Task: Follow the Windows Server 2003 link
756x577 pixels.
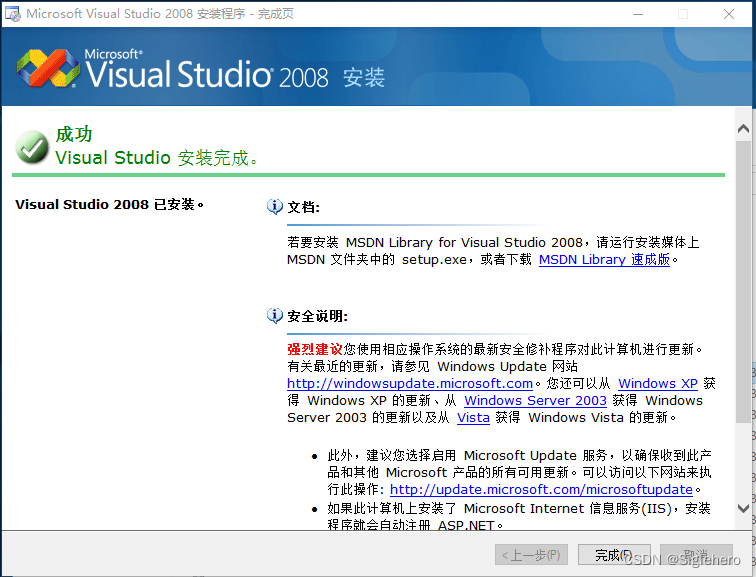Action: click(x=535, y=400)
